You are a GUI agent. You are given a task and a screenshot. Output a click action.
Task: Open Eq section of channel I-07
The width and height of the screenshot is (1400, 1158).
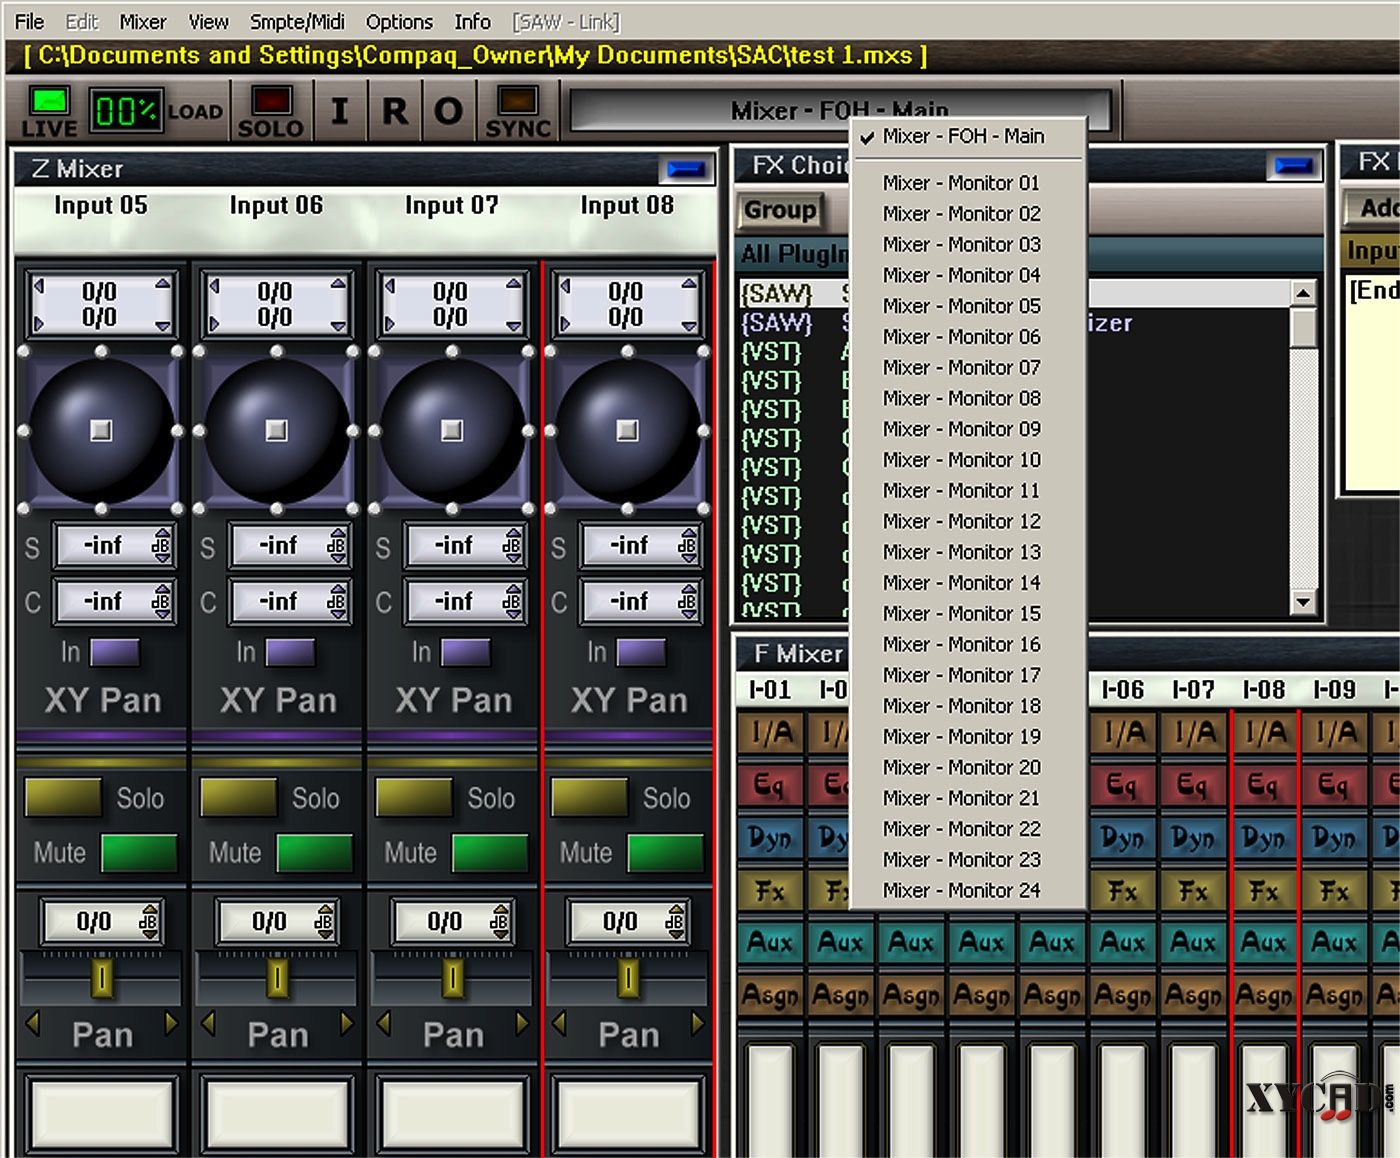(x=1193, y=785)
